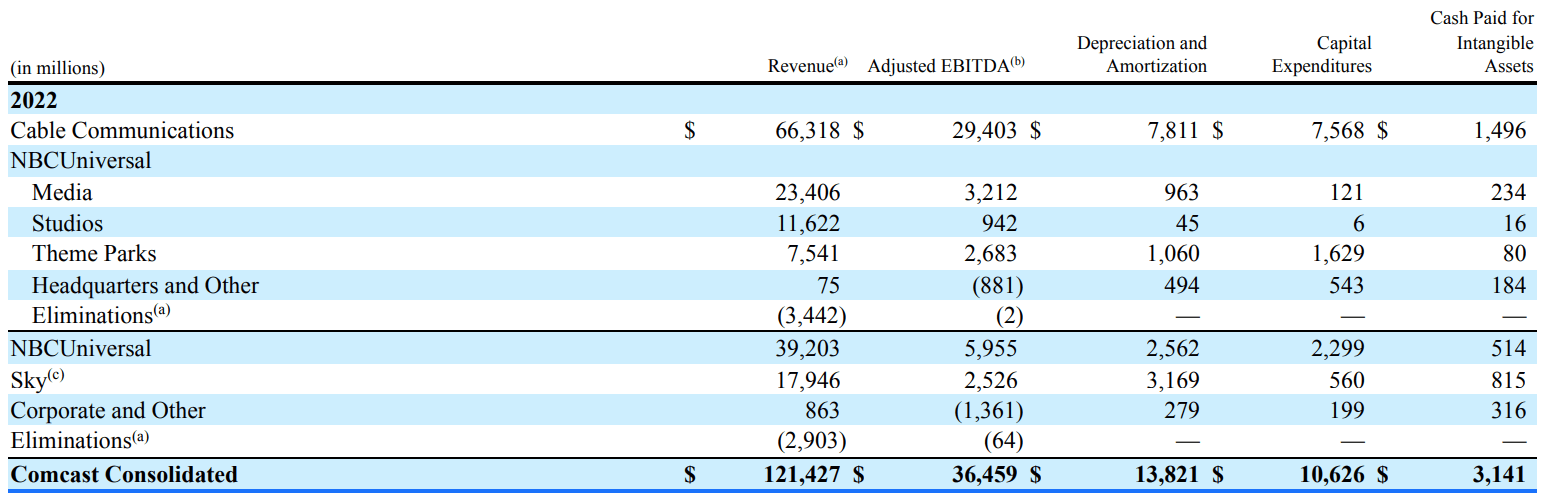
Task: Click NBCUniversal subtotal revenue 39,203
Action: point(807,348)
